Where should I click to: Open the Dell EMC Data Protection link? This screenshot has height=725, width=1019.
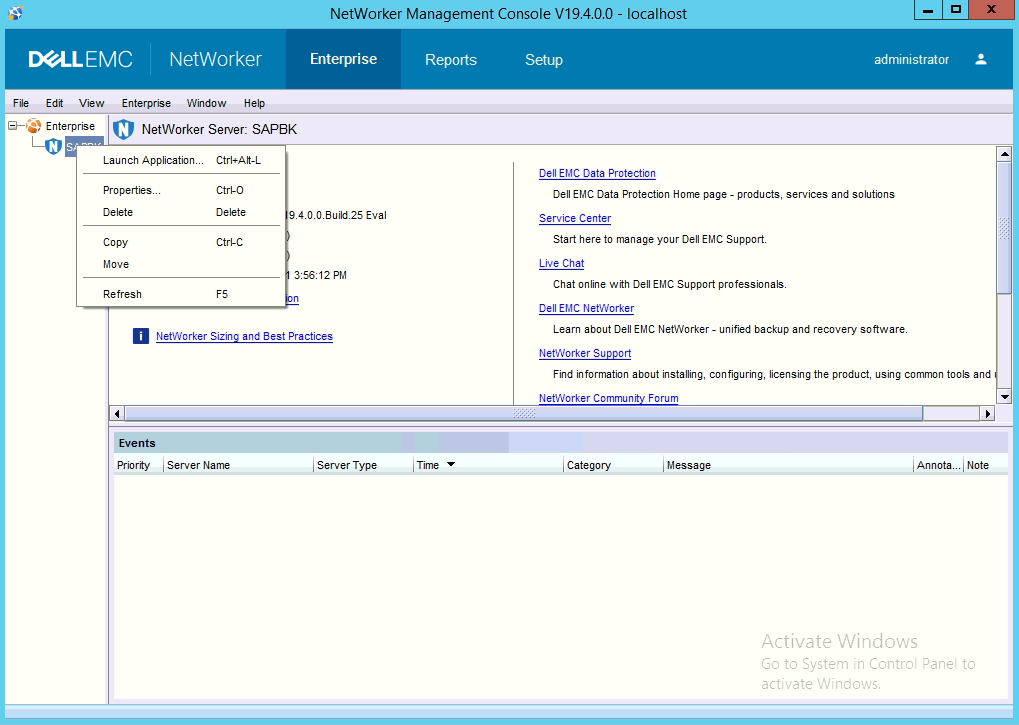point(597,173)
